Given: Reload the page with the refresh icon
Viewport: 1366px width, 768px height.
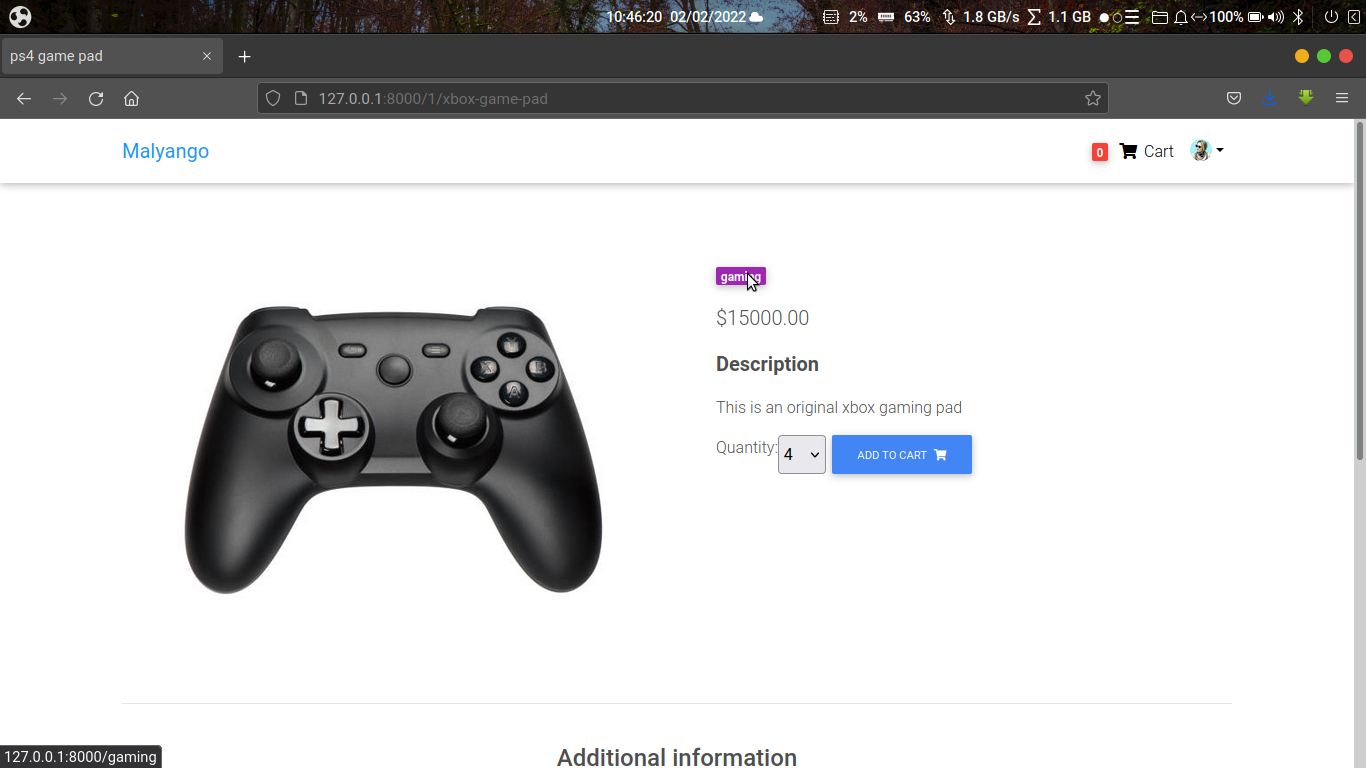Looking at the screenshot, I should 95,98.
